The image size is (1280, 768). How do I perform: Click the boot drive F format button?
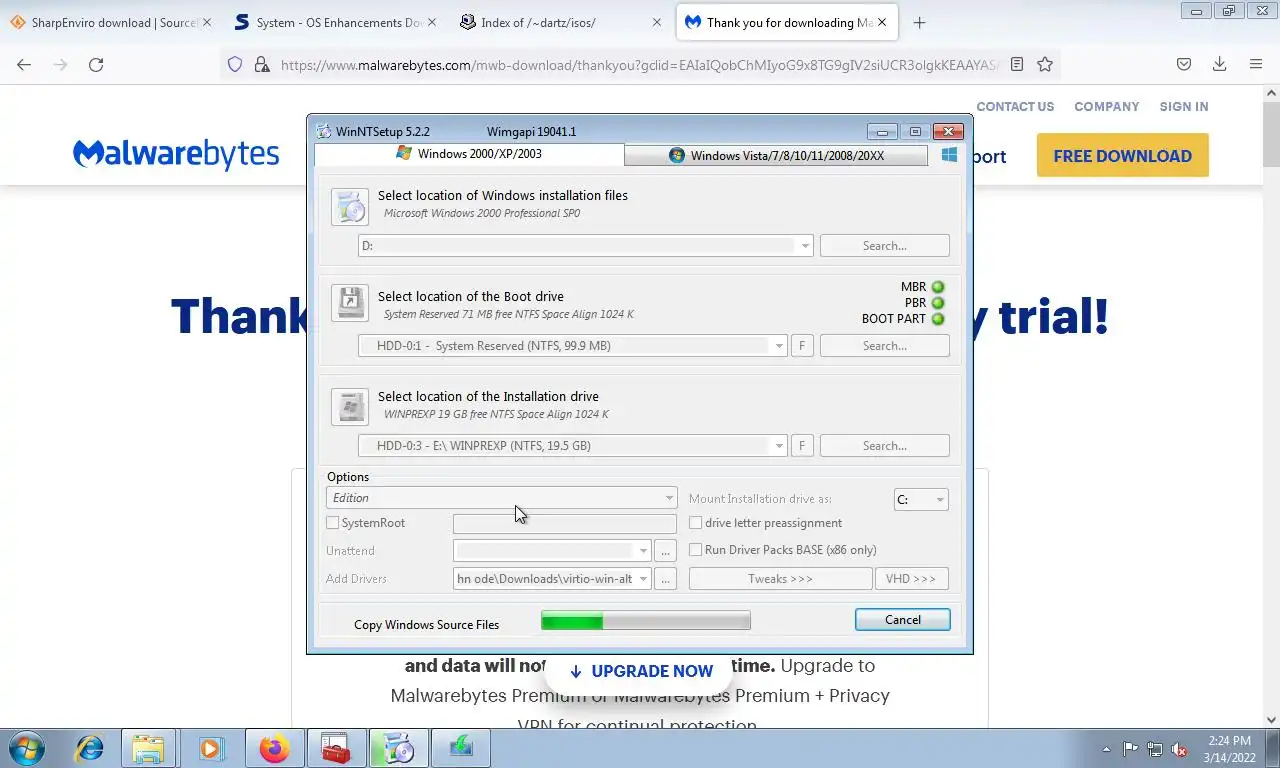801,346
